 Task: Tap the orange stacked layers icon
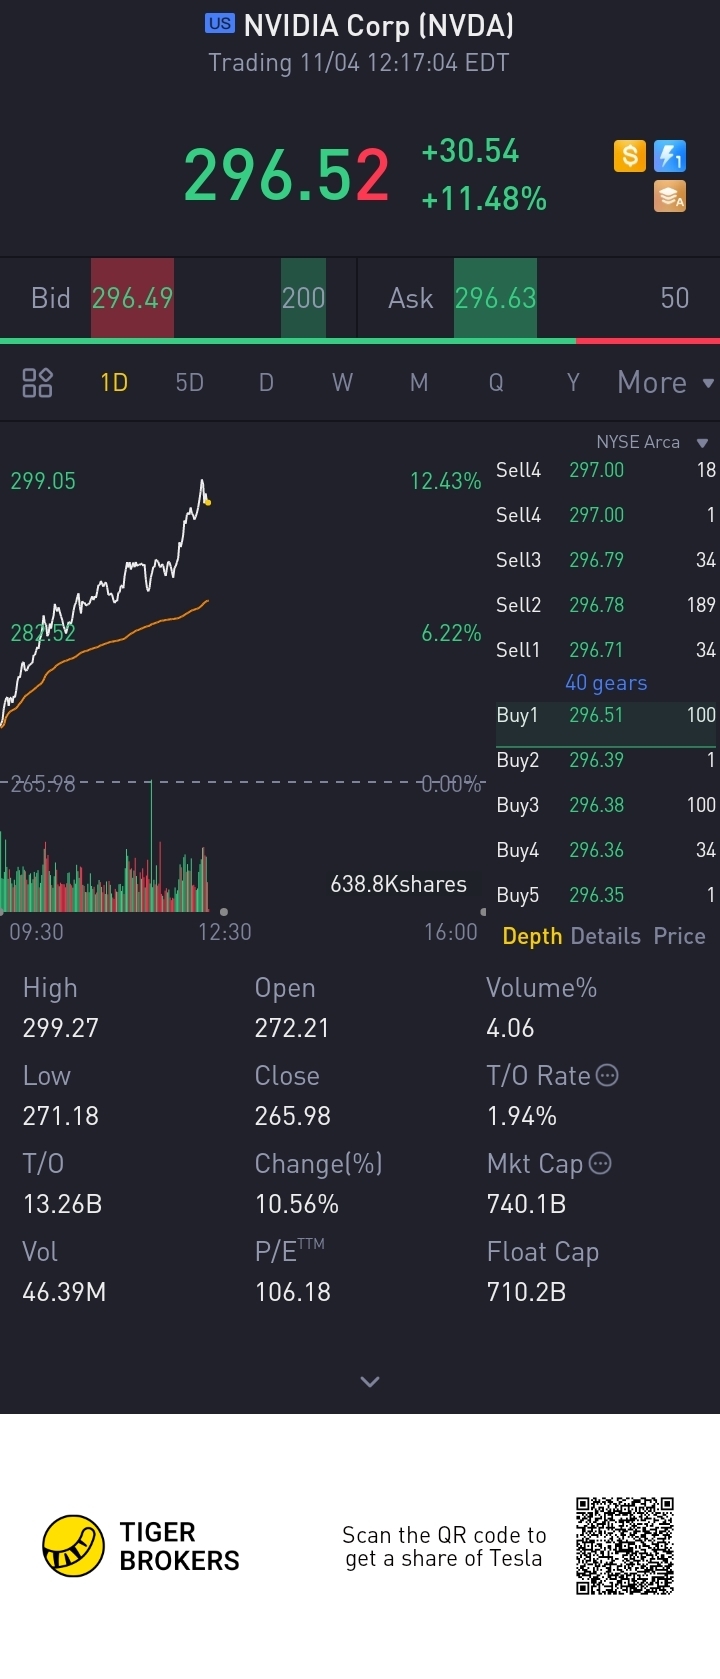pyautogui.click(x=670, y=197)
